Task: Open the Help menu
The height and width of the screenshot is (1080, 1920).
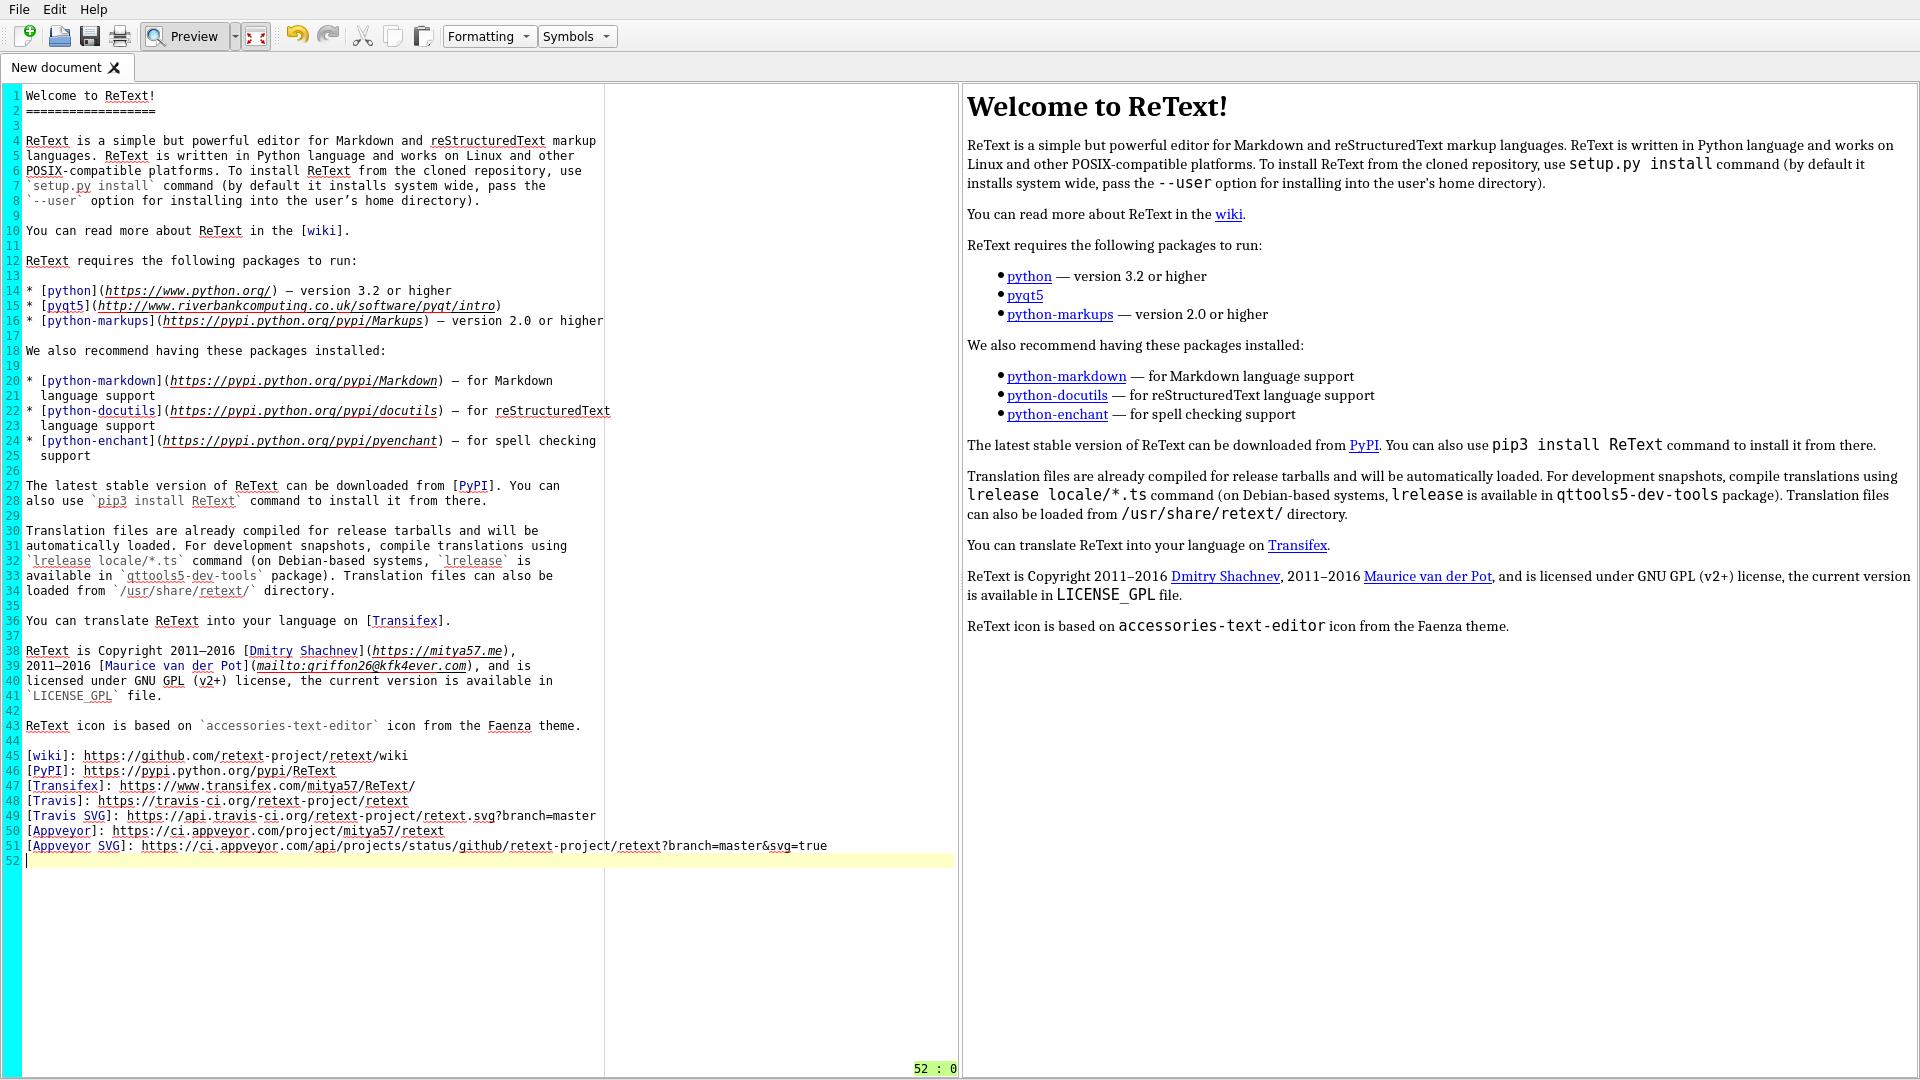Action: [94, 9]
